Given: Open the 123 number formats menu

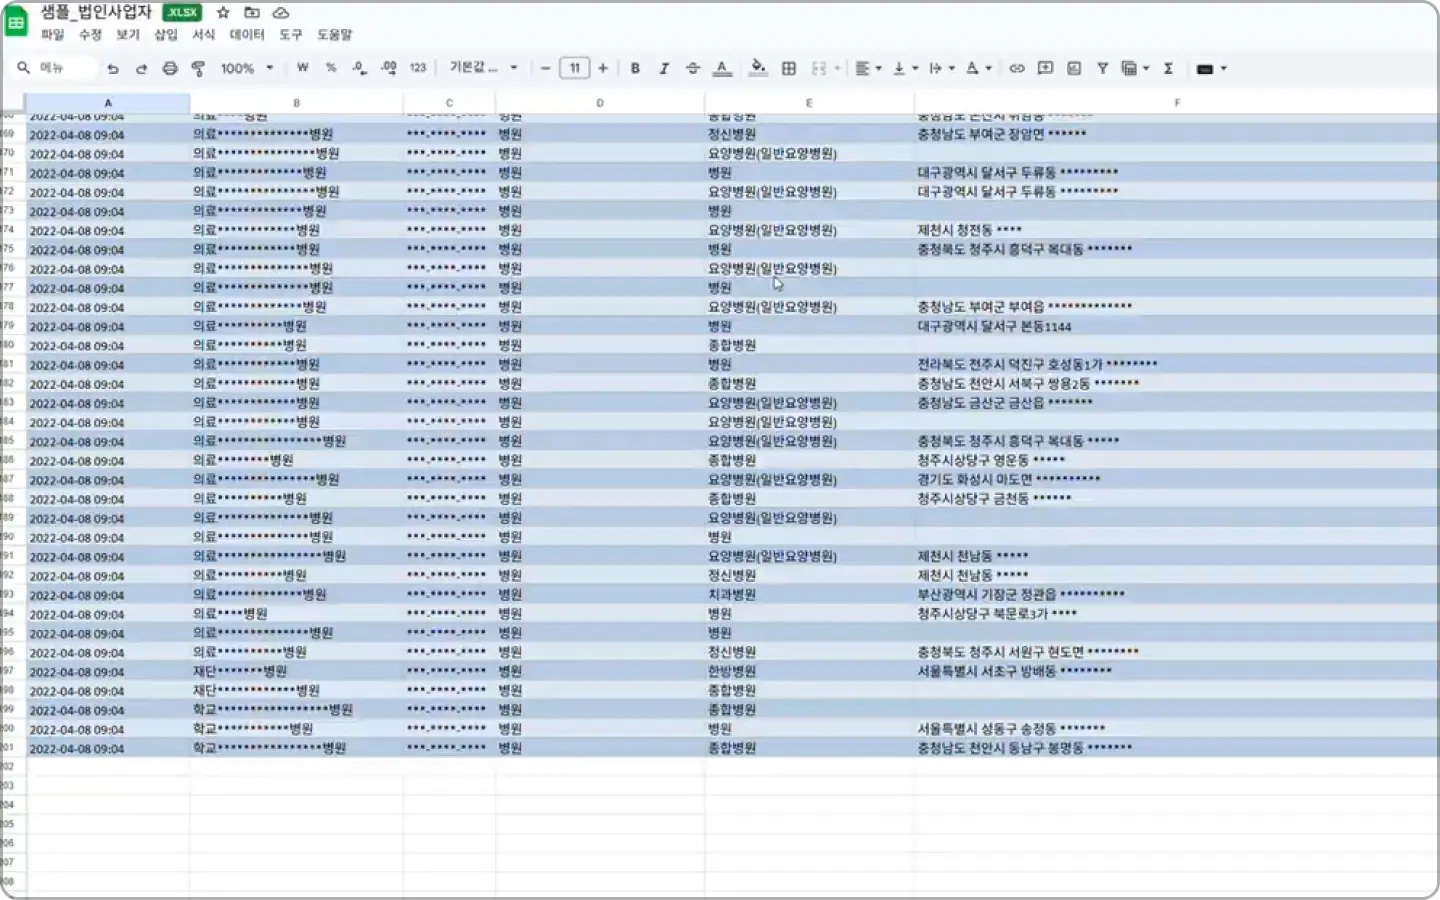Looking at the screenshot, I should click(418, 68).
